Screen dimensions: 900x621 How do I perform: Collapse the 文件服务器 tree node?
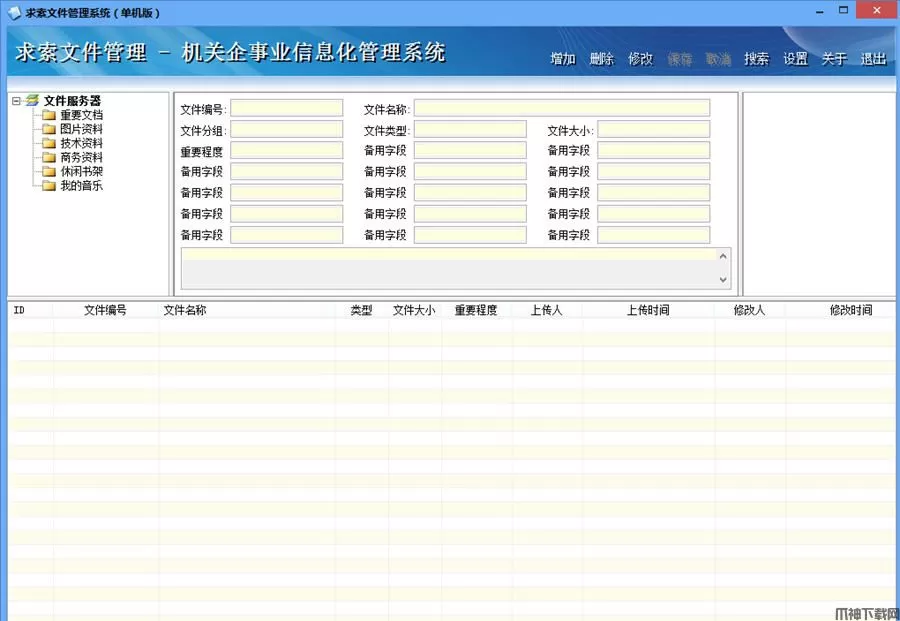coord(16,101)
